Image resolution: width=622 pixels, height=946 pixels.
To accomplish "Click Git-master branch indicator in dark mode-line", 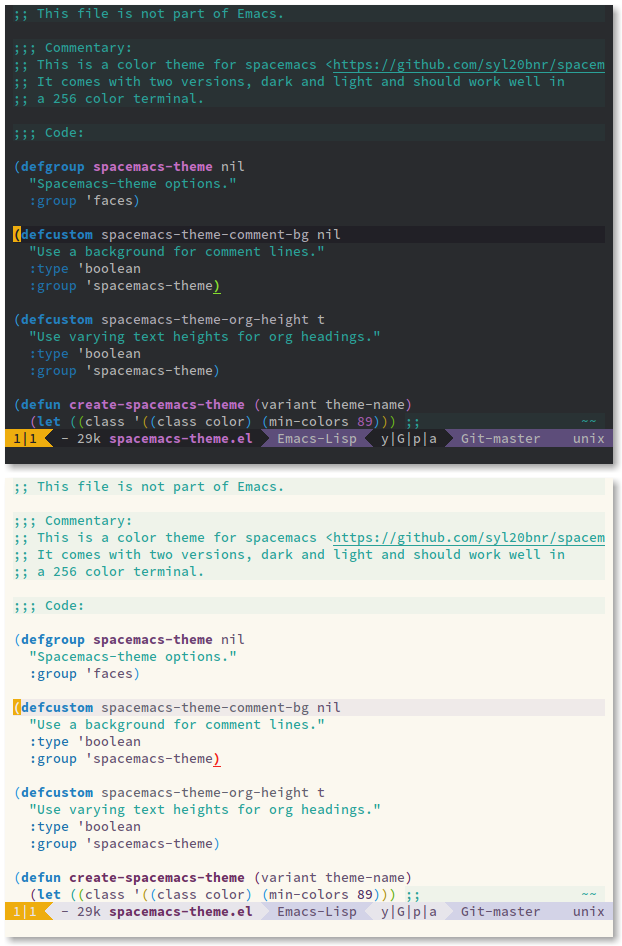I will coord(501,439).
